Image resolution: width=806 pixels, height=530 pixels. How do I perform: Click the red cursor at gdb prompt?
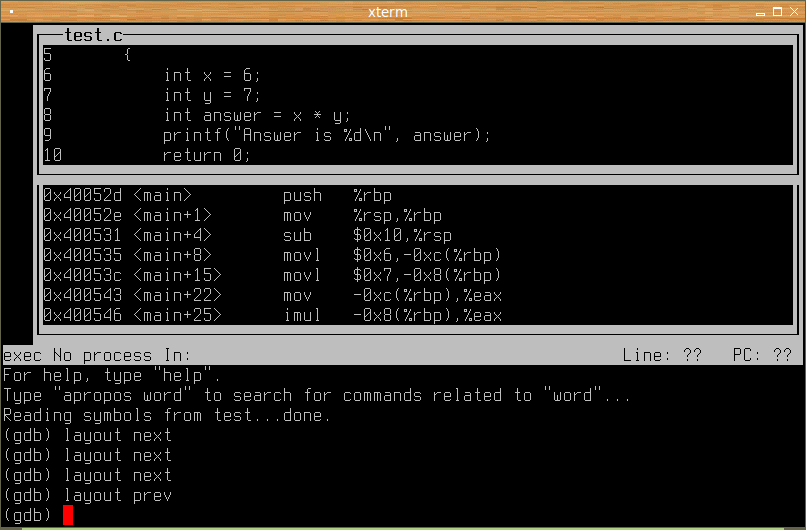click(68, 515)
